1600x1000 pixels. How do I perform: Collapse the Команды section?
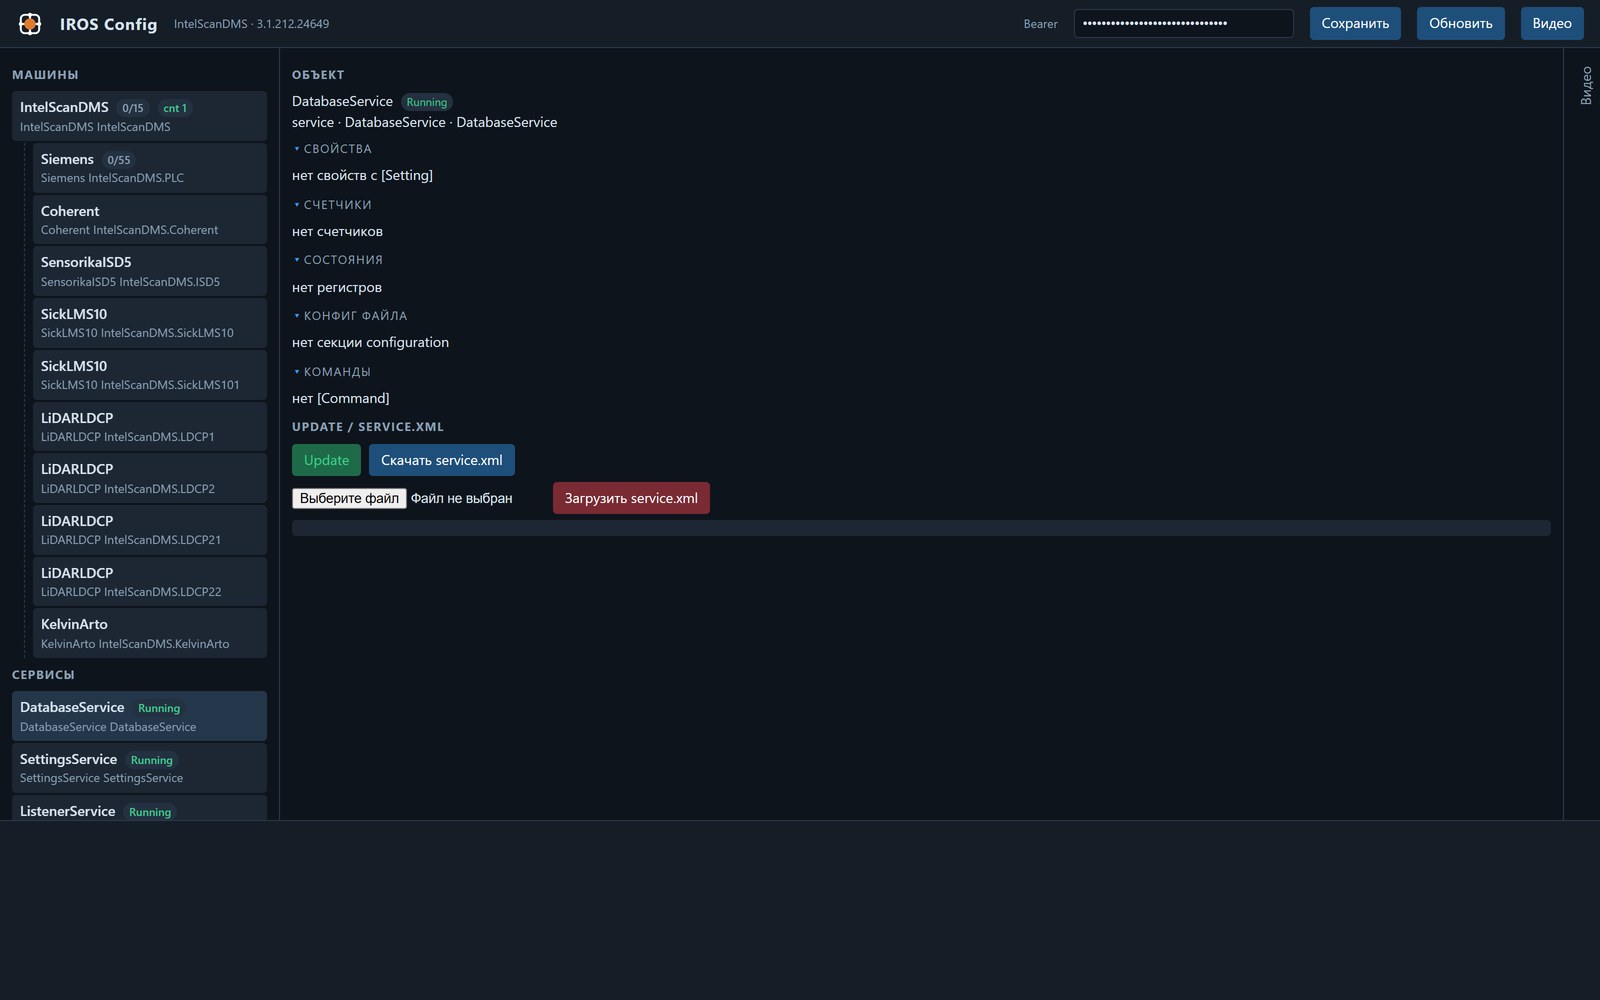[332, 372]
